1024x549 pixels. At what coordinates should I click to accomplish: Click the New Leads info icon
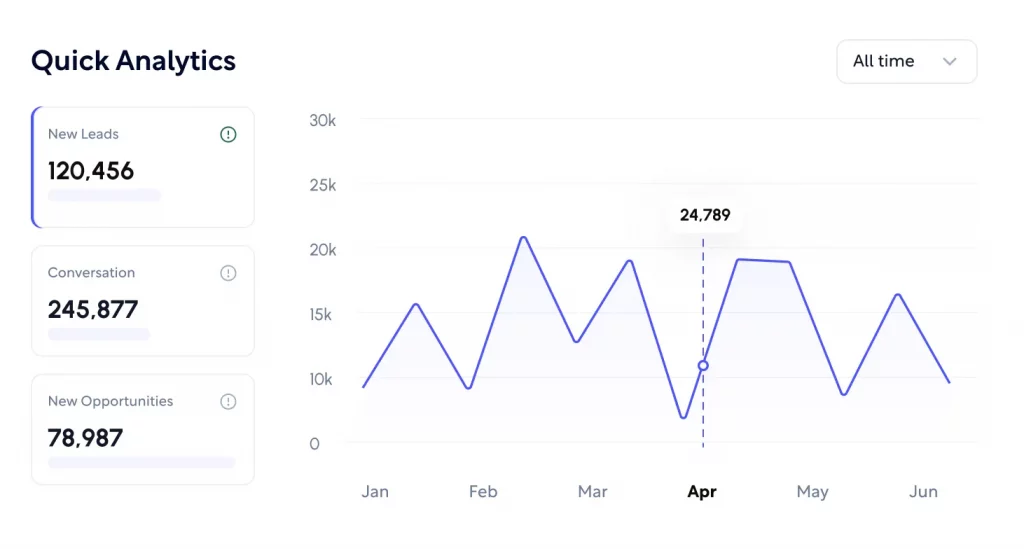[x=228, y=134]
